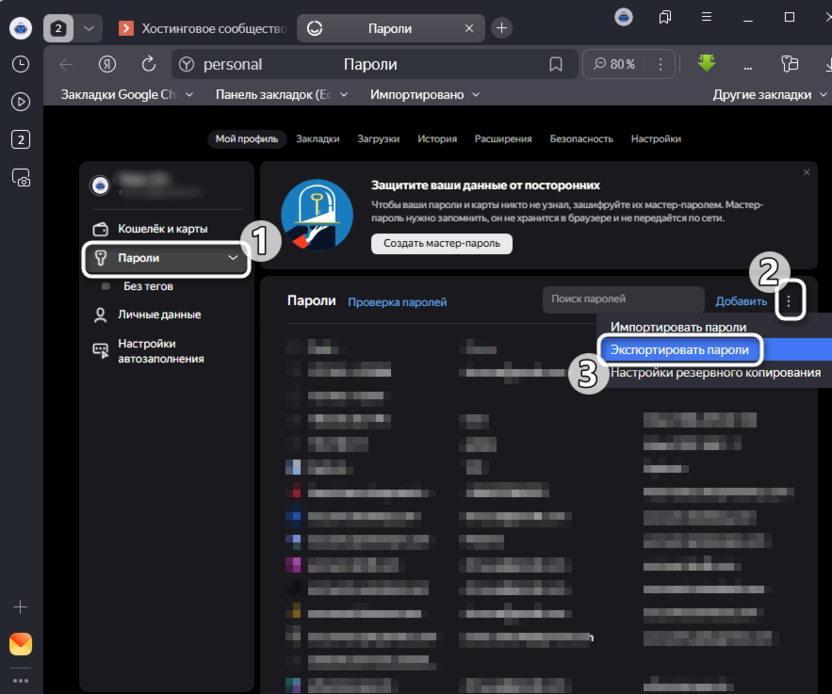Click the site protect icon in address bar
This screenshot has height=694, width=832.
(x=186, y=65)
